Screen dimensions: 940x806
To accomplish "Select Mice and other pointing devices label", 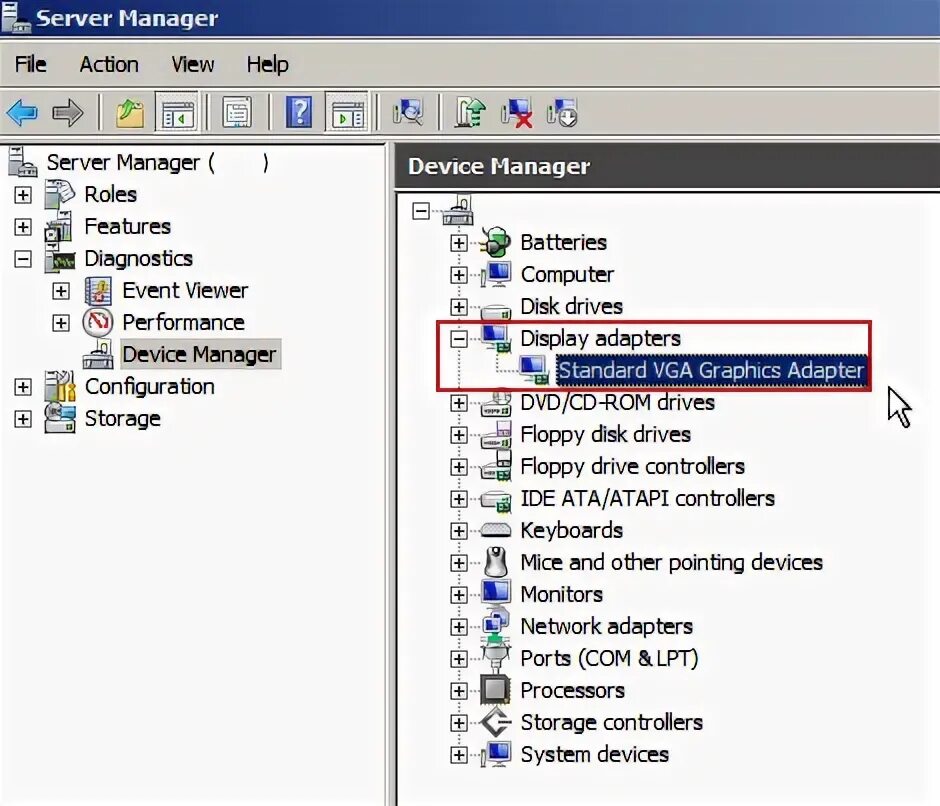I will coord(671,563).
